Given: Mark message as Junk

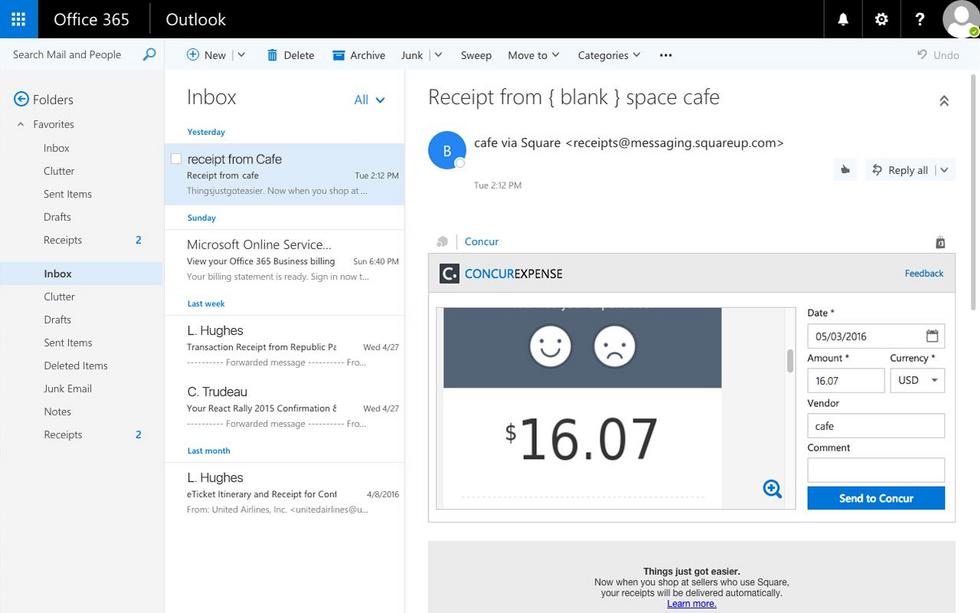Looking at the screenshot, I should (x=412, y=55).
